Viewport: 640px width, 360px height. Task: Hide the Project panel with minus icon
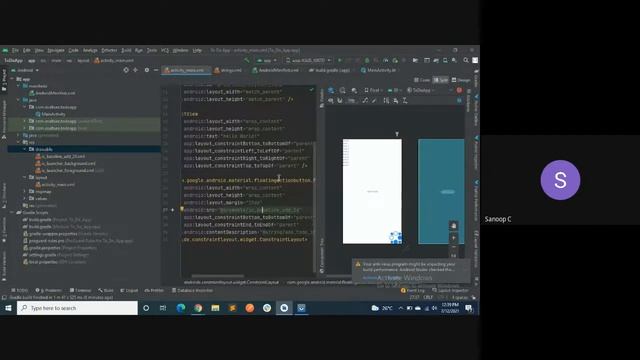click(x=156, y=70)
